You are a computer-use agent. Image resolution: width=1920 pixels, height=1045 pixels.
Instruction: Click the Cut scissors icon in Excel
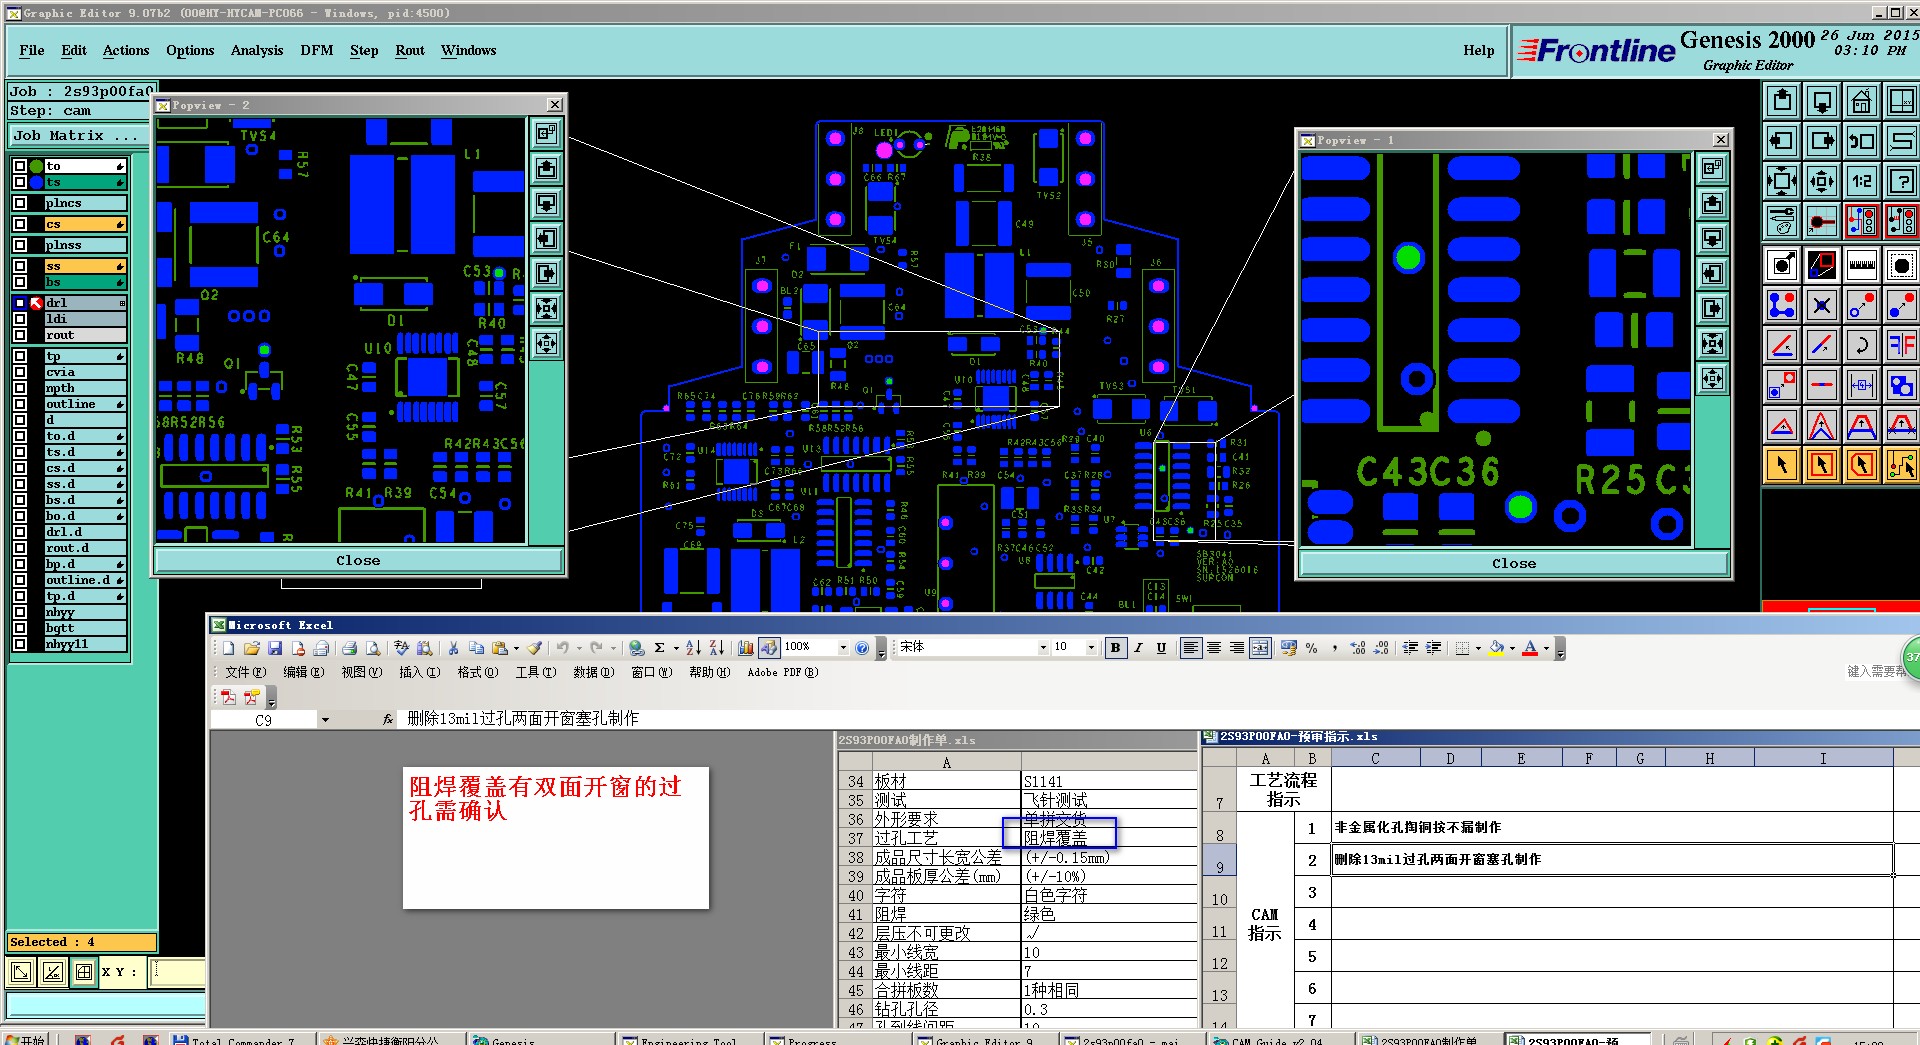pos(453,648)
